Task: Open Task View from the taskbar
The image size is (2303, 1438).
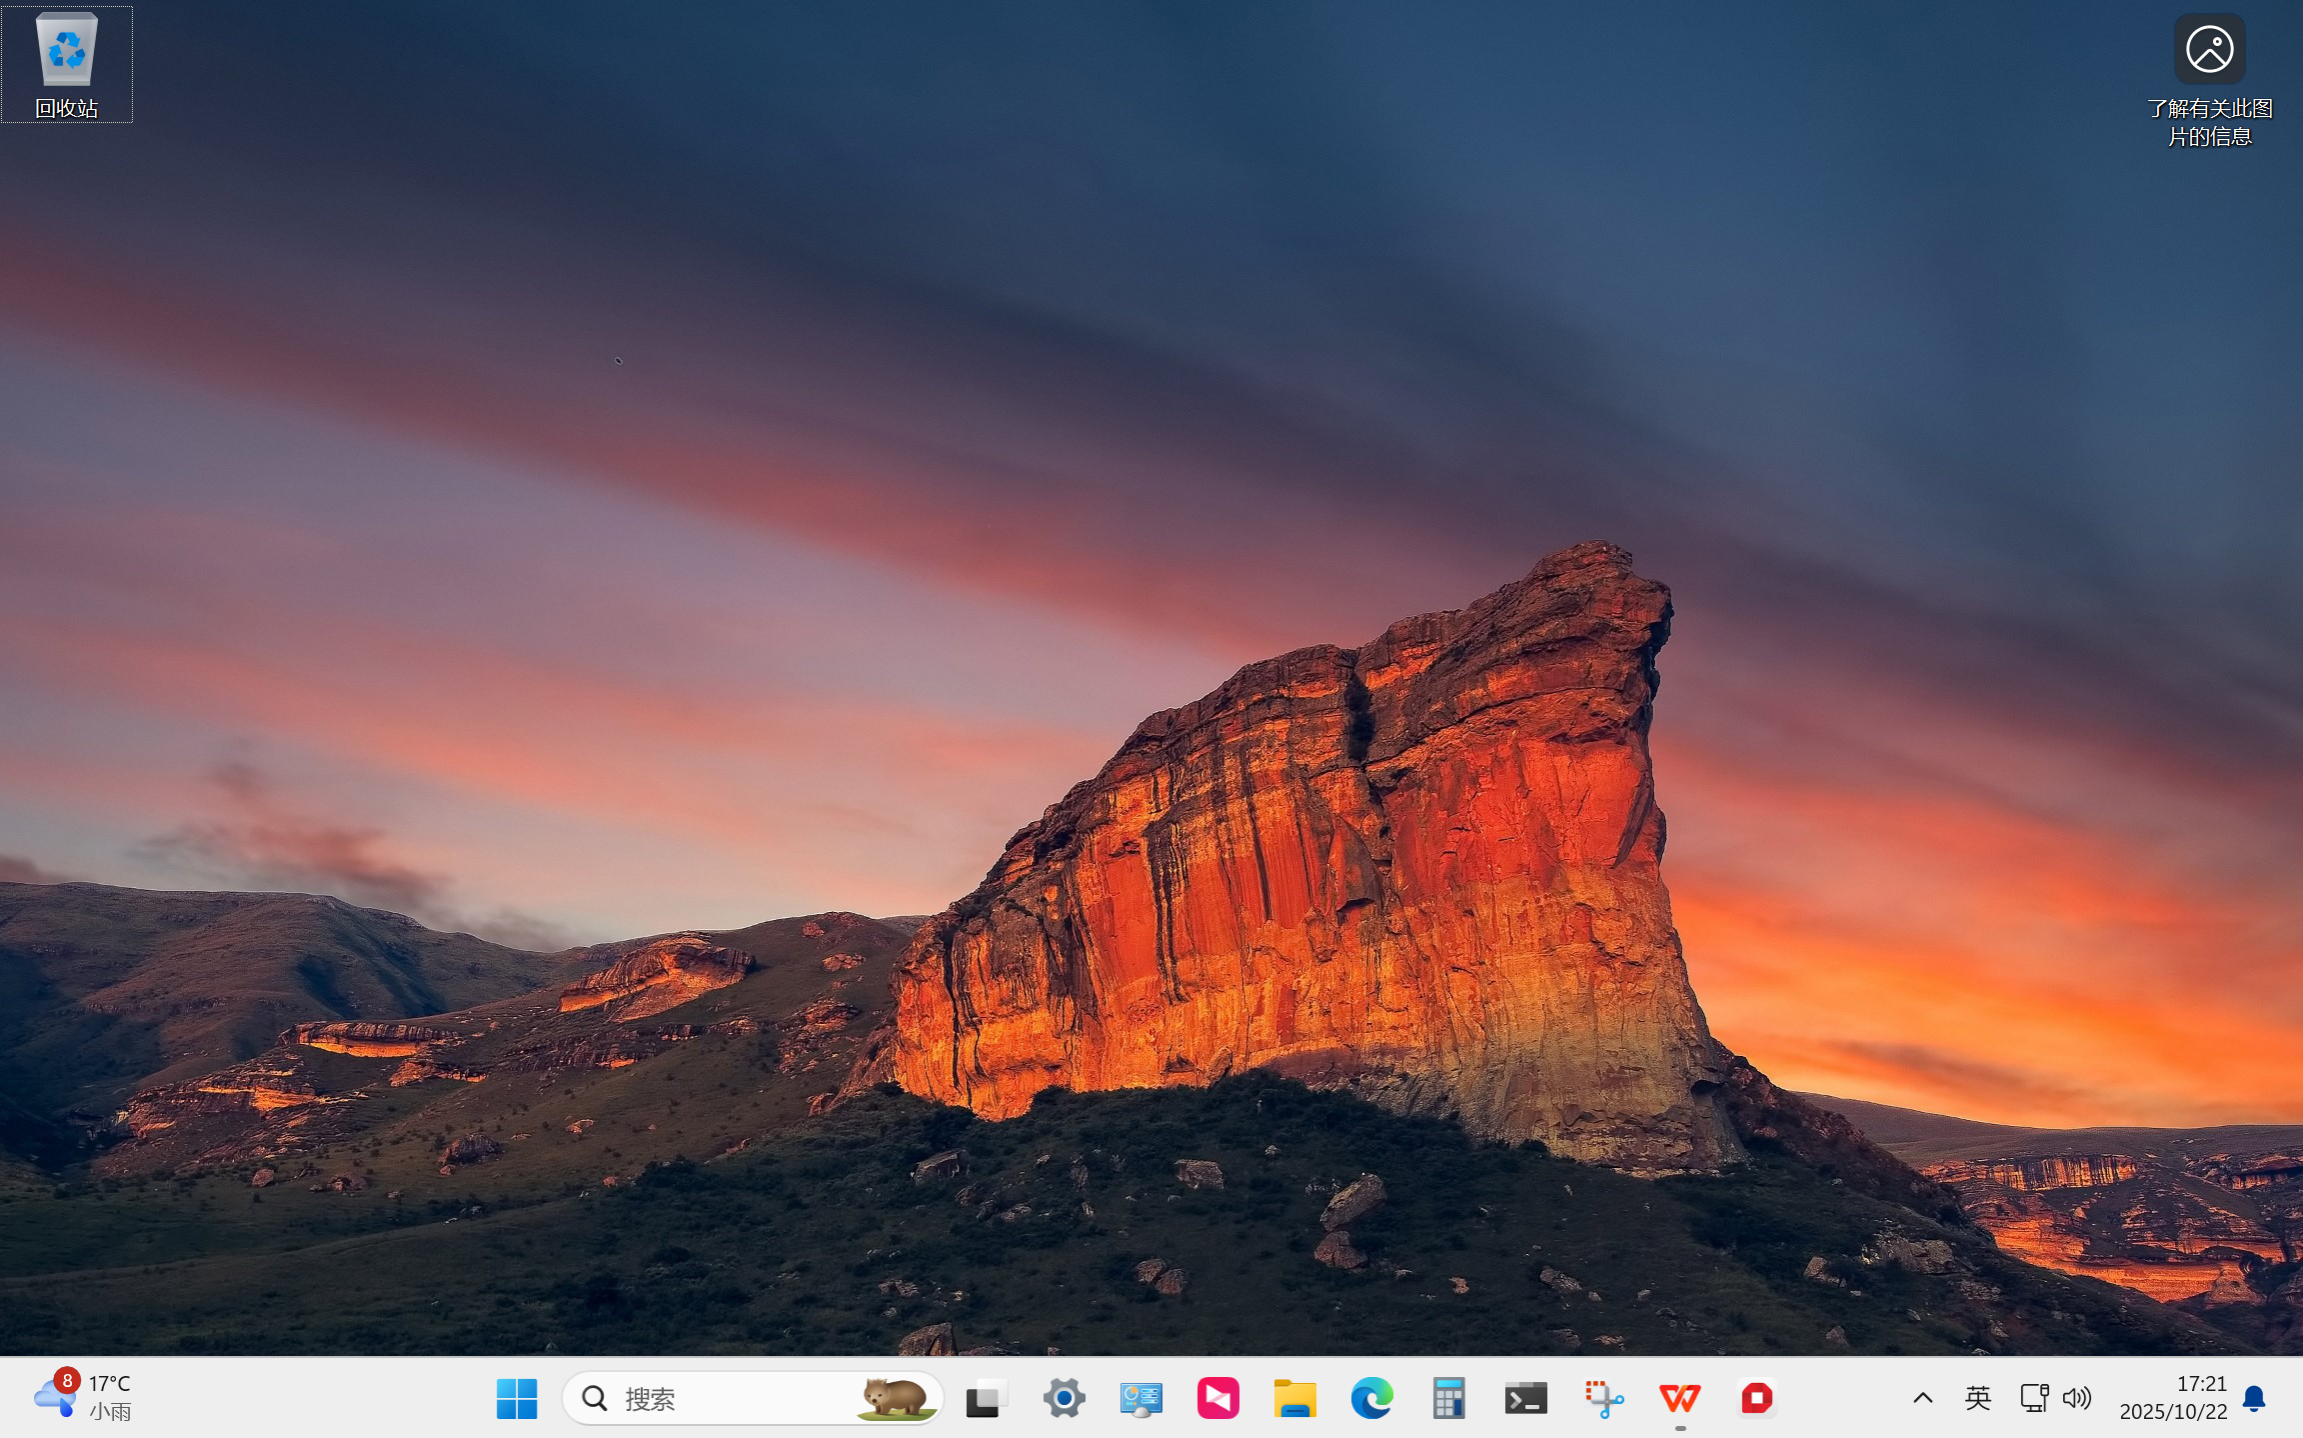Action: click(986, 1398)
